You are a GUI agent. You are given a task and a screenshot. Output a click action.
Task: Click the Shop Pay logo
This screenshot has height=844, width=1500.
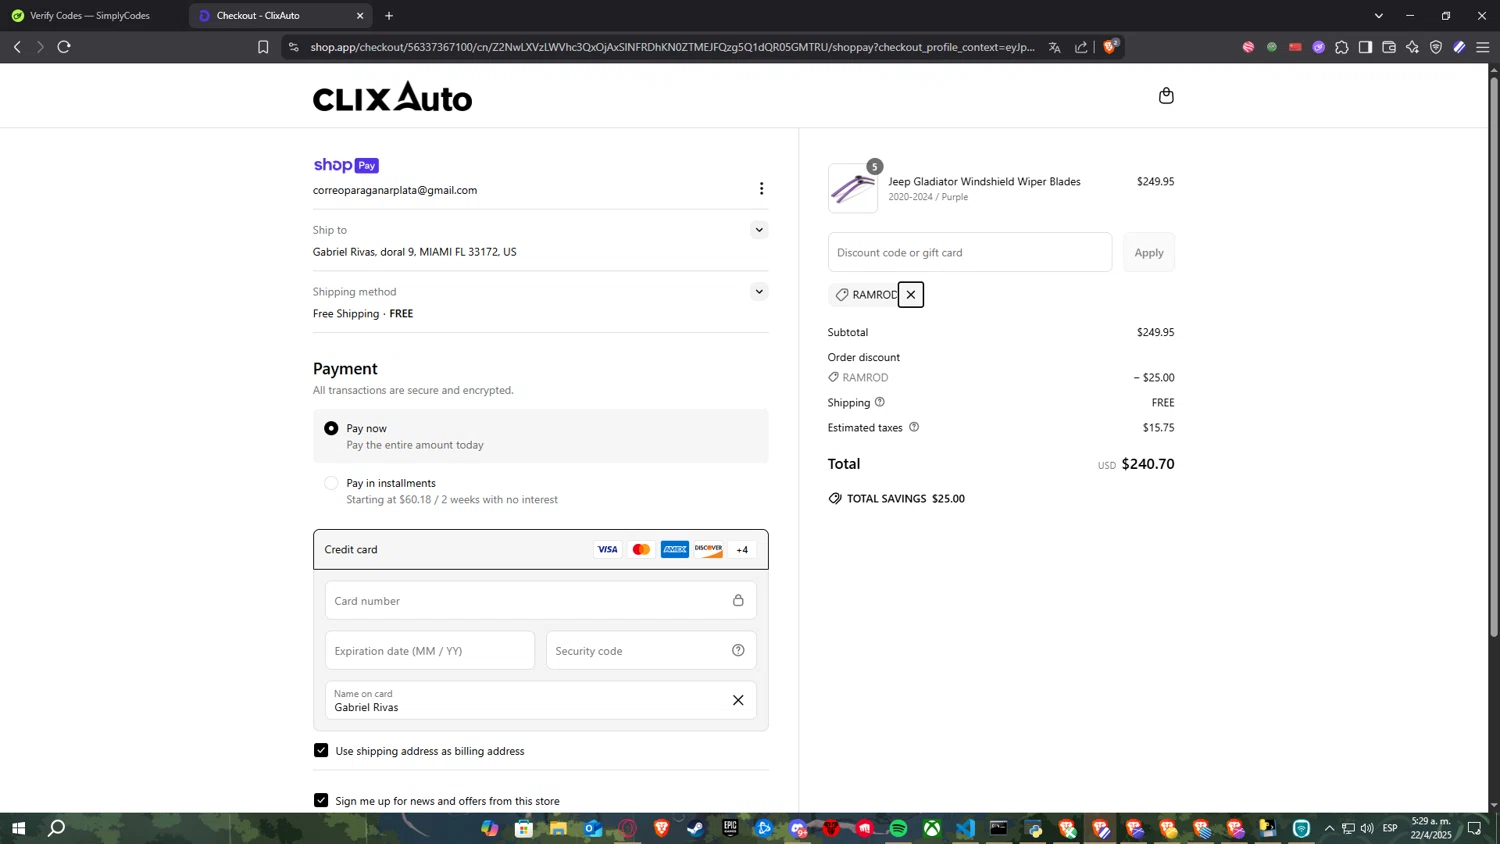tap(346, 165)
